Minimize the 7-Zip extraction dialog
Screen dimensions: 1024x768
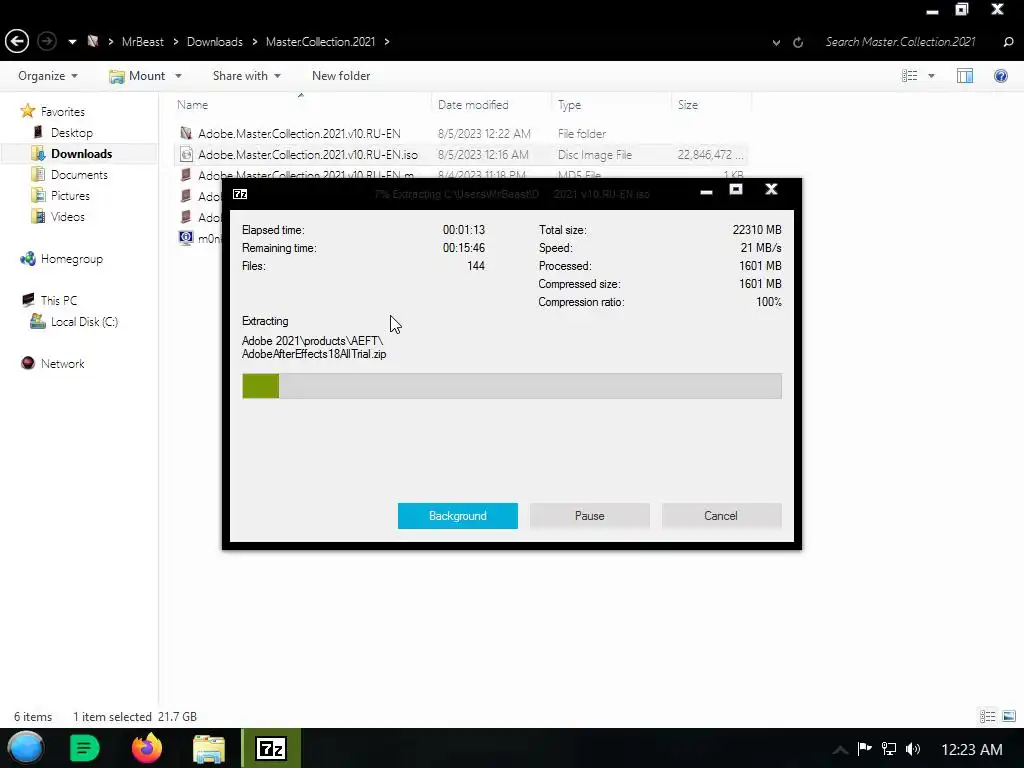pyautogui.click(x=706, y=191)
